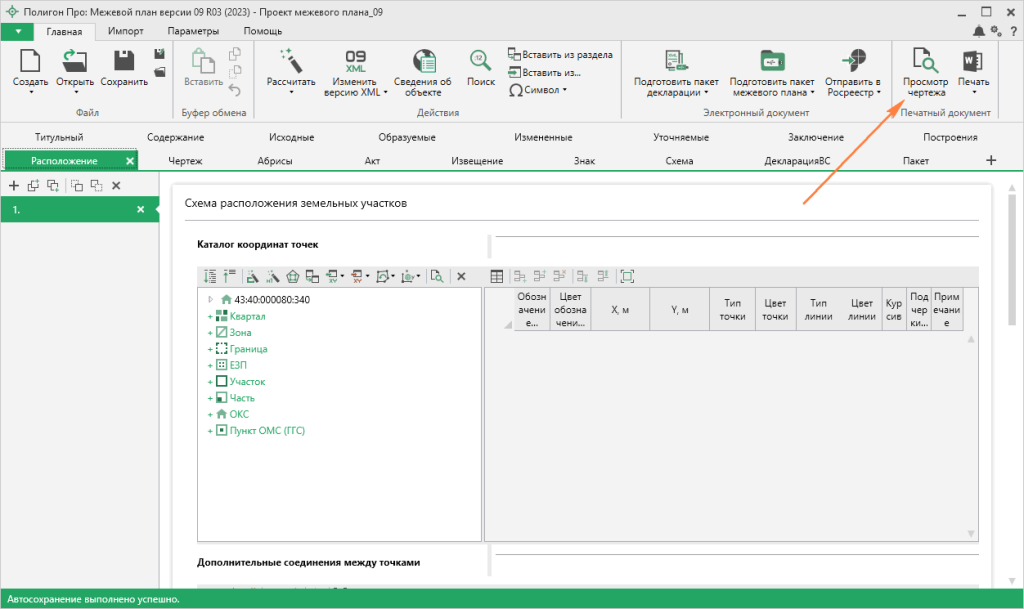
Task: Click delete X icon in catalog toolbar
Action: coord(461,276)
